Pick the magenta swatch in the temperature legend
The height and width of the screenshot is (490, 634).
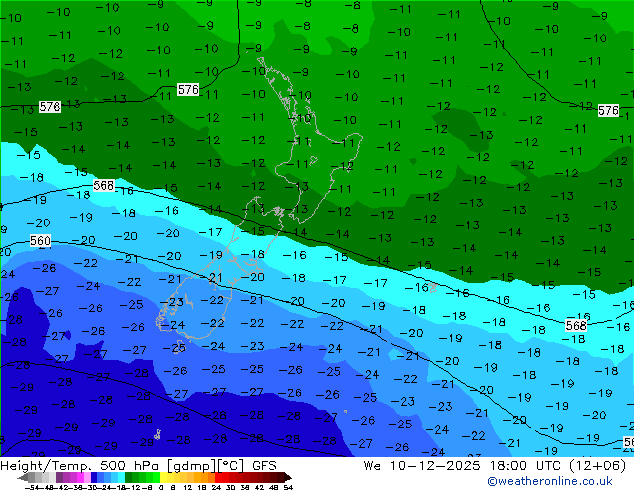(80, 478)
